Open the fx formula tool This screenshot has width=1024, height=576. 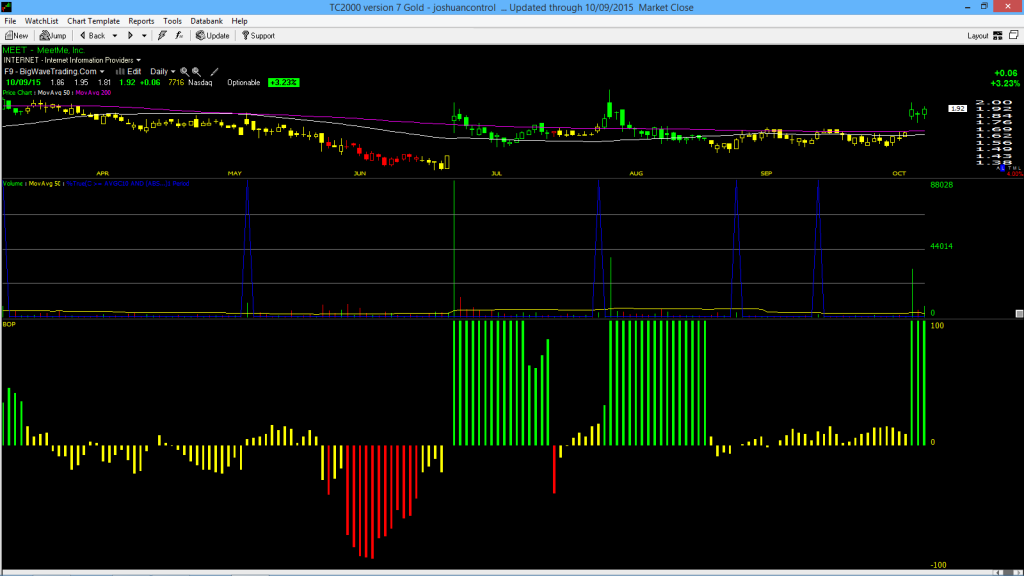pyautogui.click(x=179, y=36)
